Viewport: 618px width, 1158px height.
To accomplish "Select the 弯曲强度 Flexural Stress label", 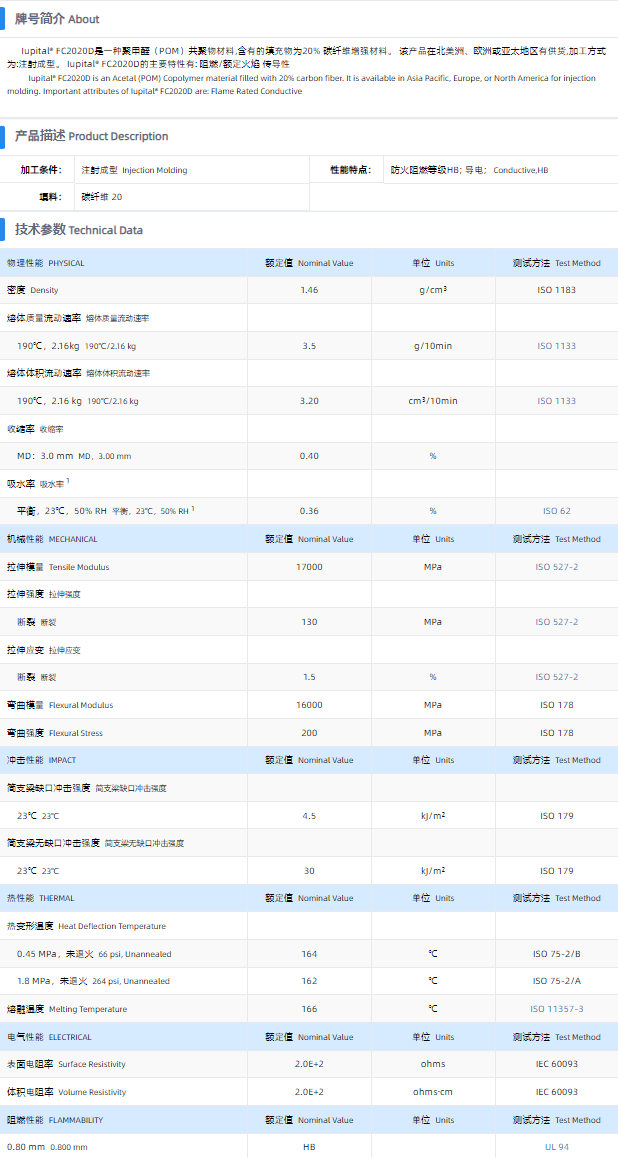I will (x=55, y=733).
